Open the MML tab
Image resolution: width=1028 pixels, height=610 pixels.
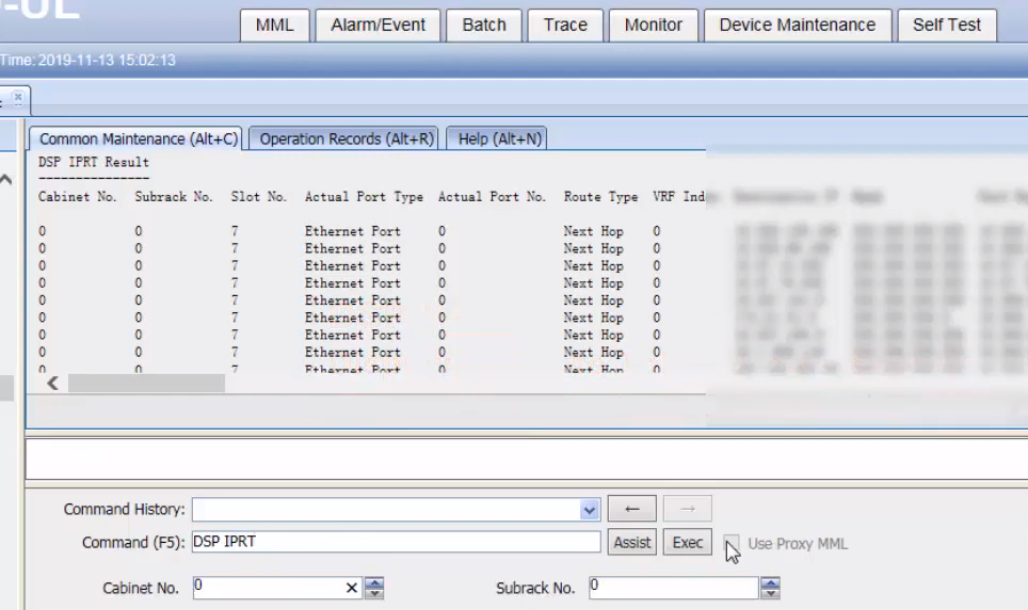275,26
